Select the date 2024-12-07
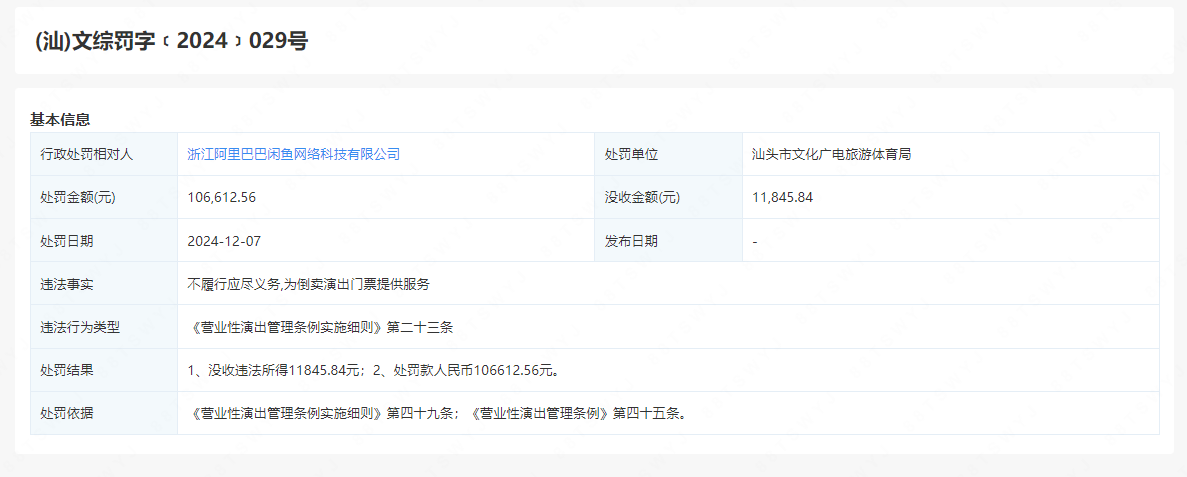Screen dimensions: 1187x477 [x=224, y=241]
